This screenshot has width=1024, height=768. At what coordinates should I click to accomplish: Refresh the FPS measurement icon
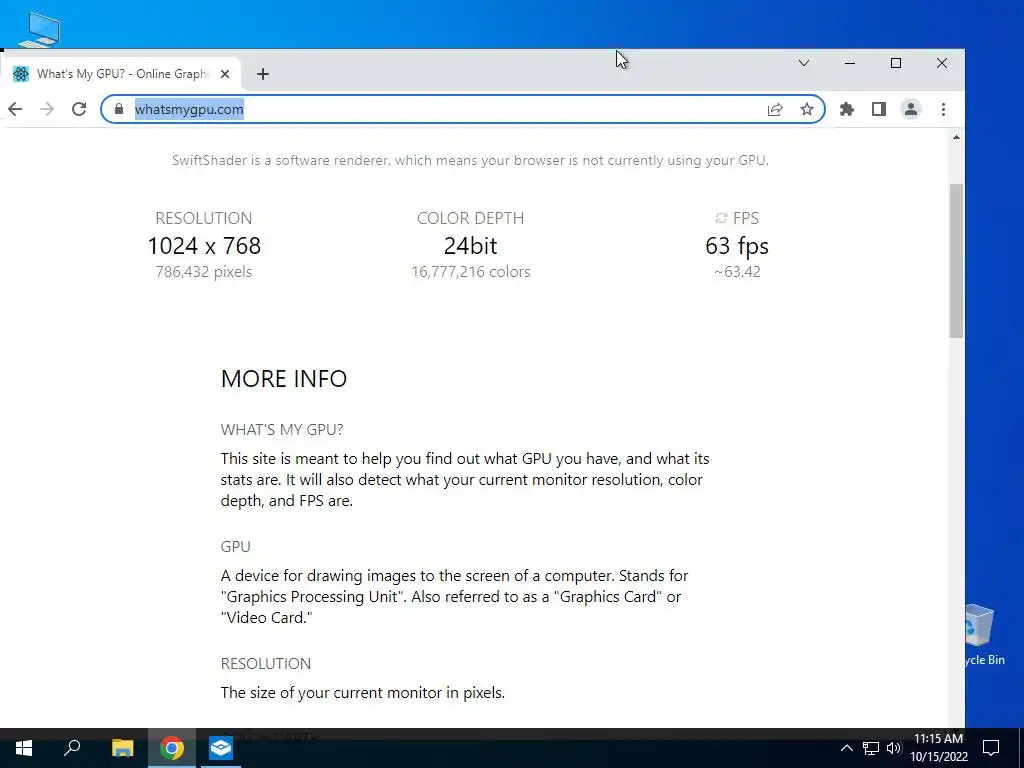(721, 218)
